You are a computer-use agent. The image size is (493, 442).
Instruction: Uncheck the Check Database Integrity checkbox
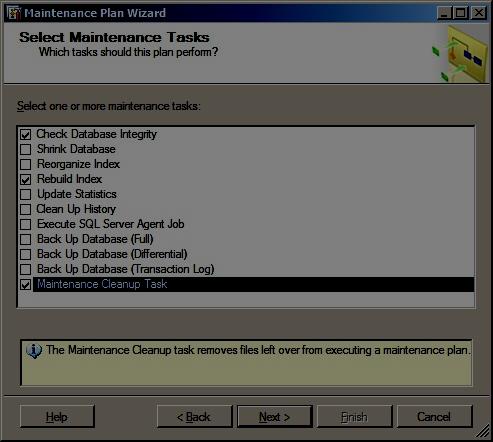tap(26, 134)
